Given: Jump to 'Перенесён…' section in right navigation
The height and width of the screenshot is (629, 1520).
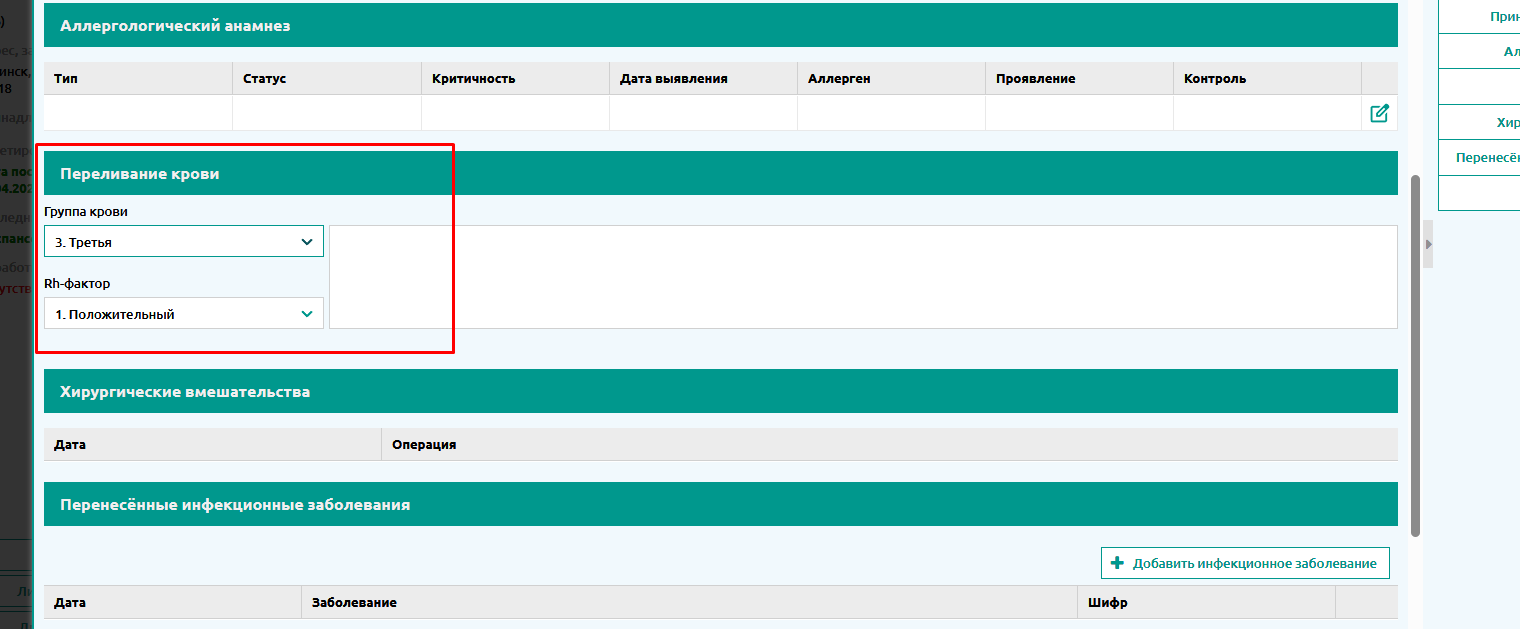Looking at the screenshot, I should tap(1487, 158).
